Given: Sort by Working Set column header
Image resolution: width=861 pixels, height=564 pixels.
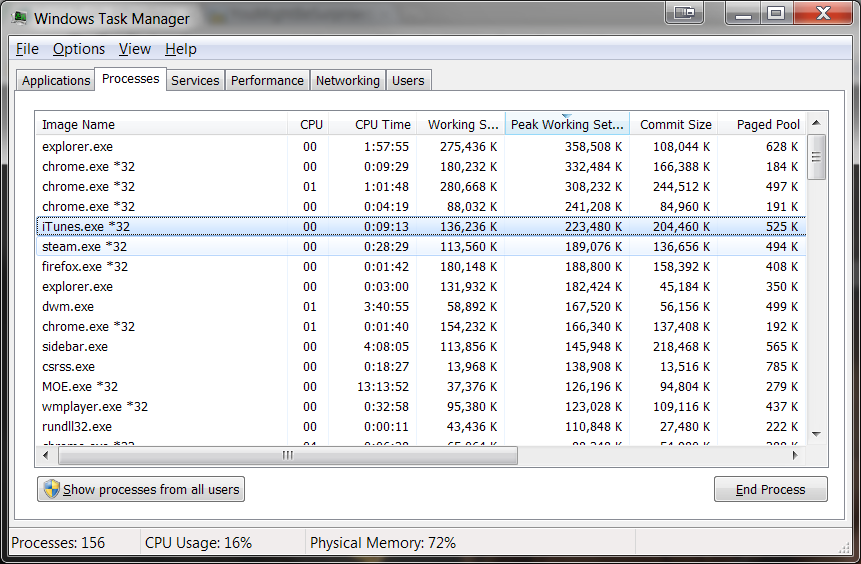Looking at the screenshot, I should click(461, 124).
